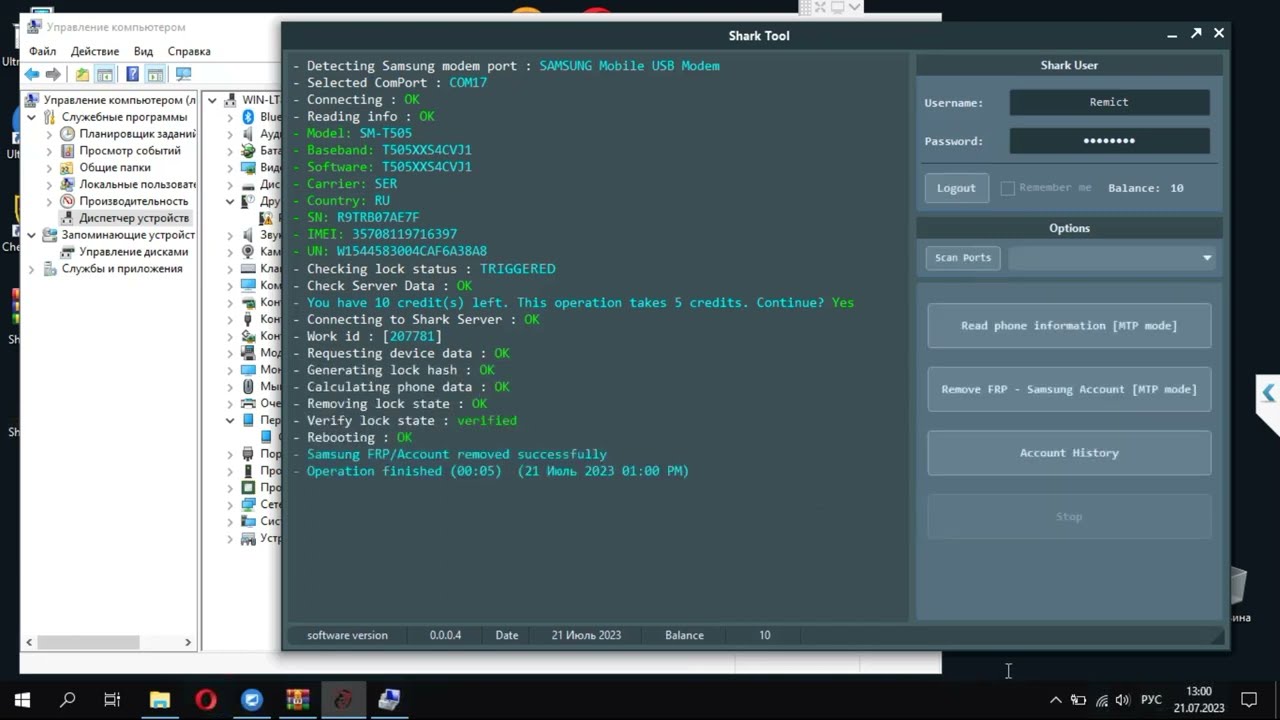Click the tree pane horizontal scrollbar thumb
The width and height of the screenshot is (1280, 720).
[89, 642]
